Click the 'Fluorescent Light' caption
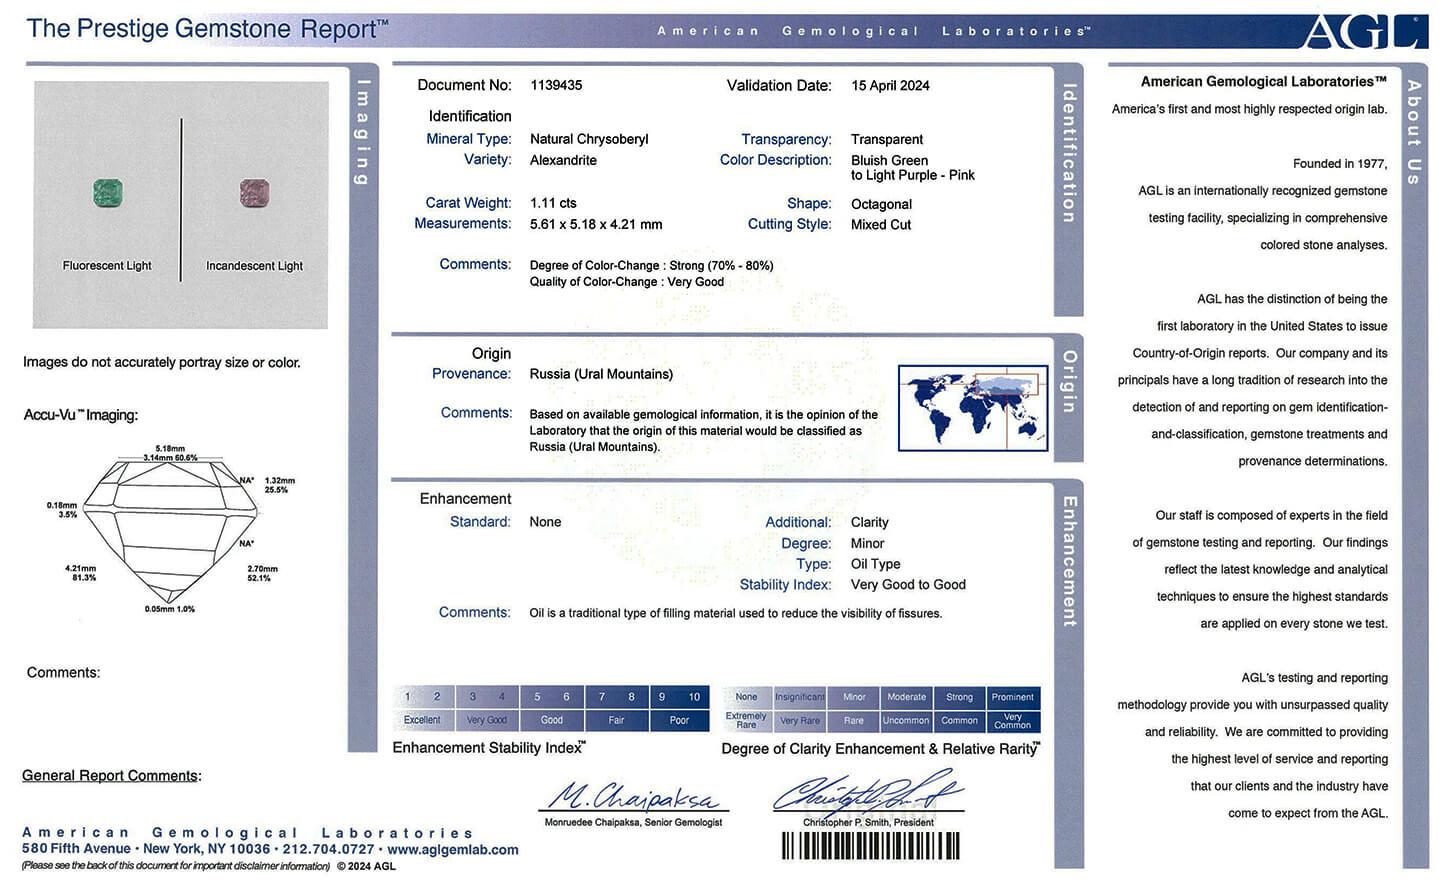Viewport: 1447px width, 891px height. click(107, 266)
